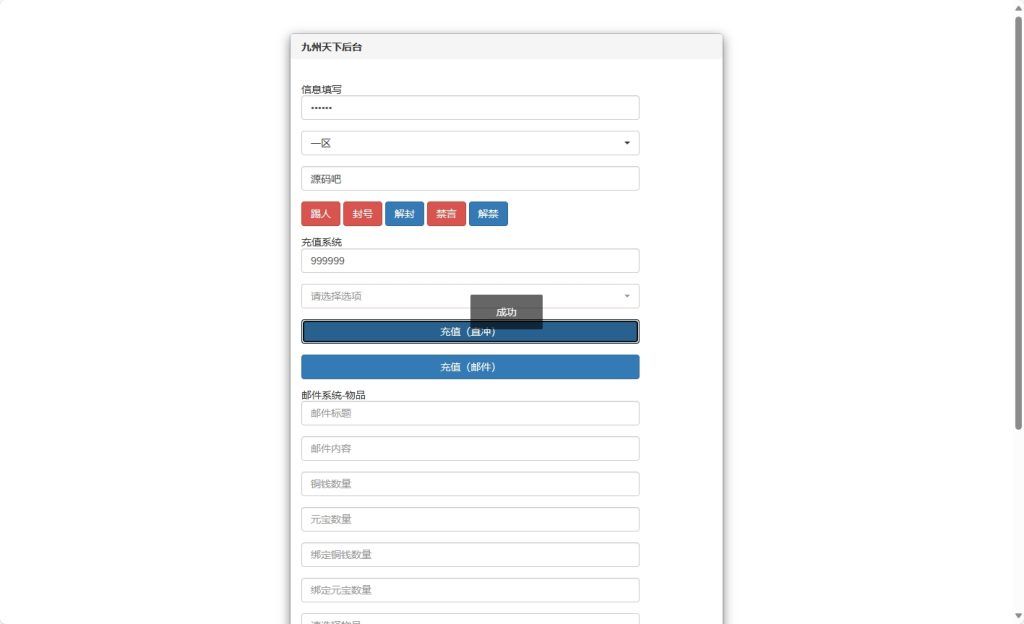Click the 铜钱数量 input field
The image size is (1024, 624).
click(x=470, y=484)
